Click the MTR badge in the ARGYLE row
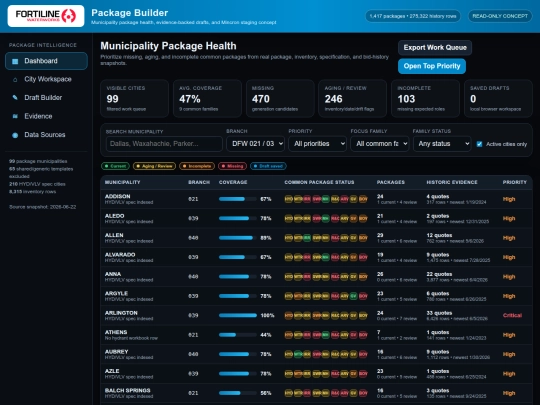540x405 pixels. pyautogui.click(x=298, y=296)
